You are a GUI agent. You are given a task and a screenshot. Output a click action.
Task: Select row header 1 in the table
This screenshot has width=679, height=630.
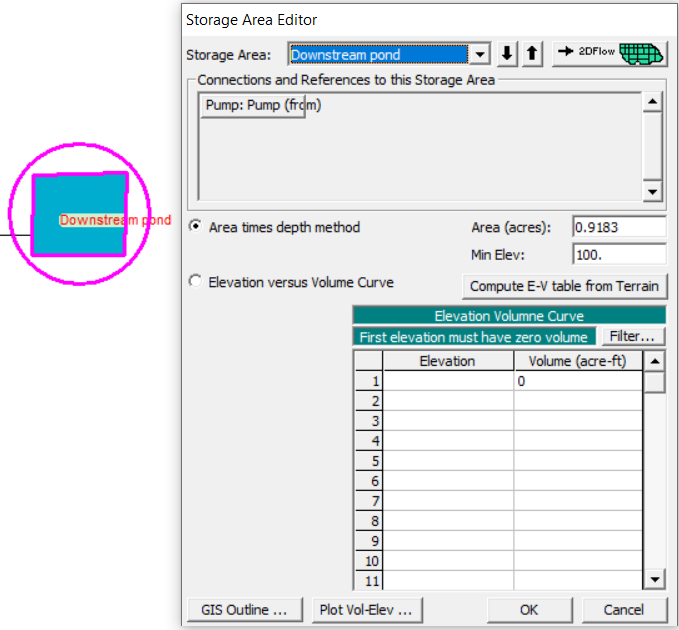click(369, 381)
